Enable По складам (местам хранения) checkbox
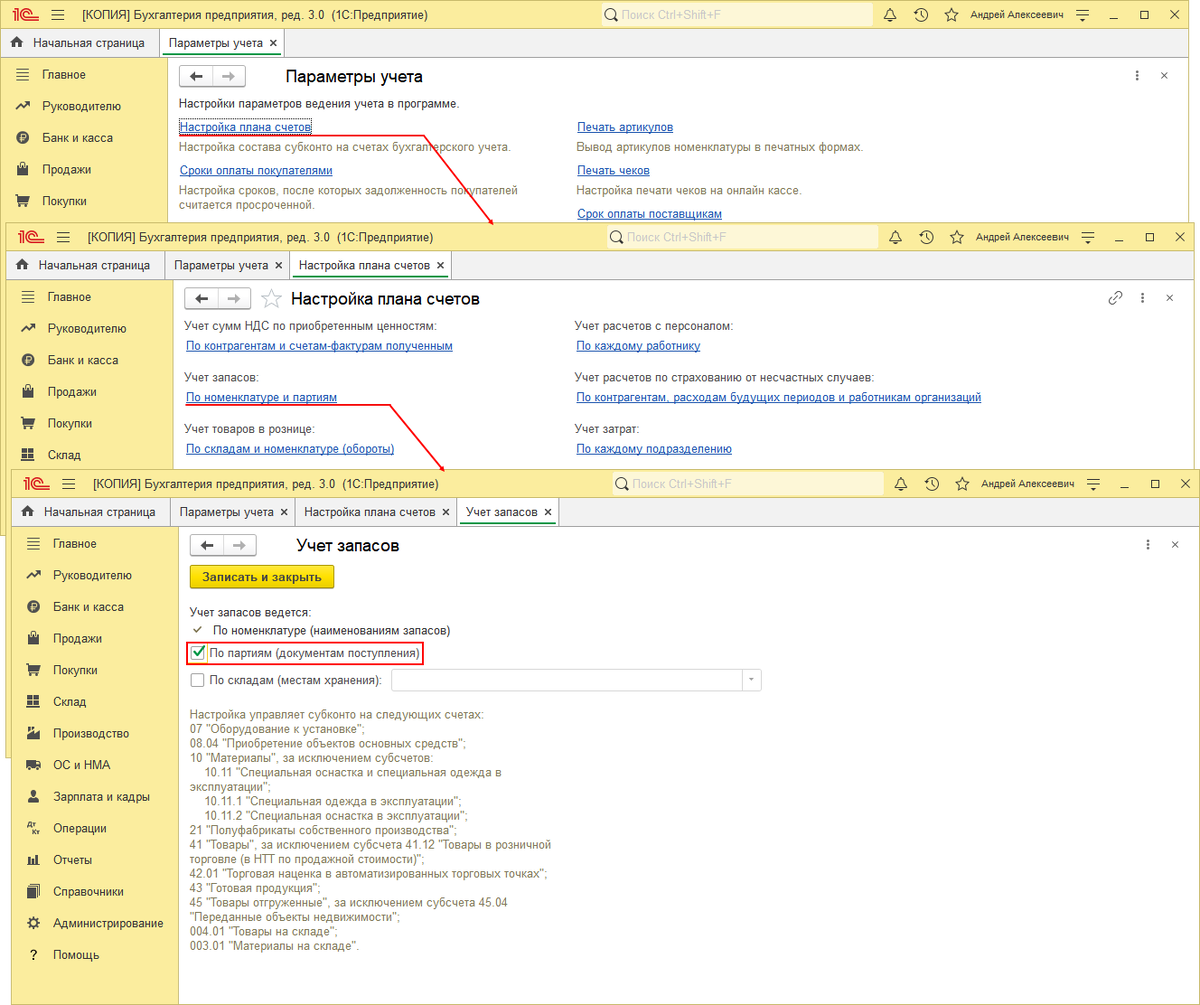Viewport: 1200px width, 1005px height. click(x=197, y=680)
